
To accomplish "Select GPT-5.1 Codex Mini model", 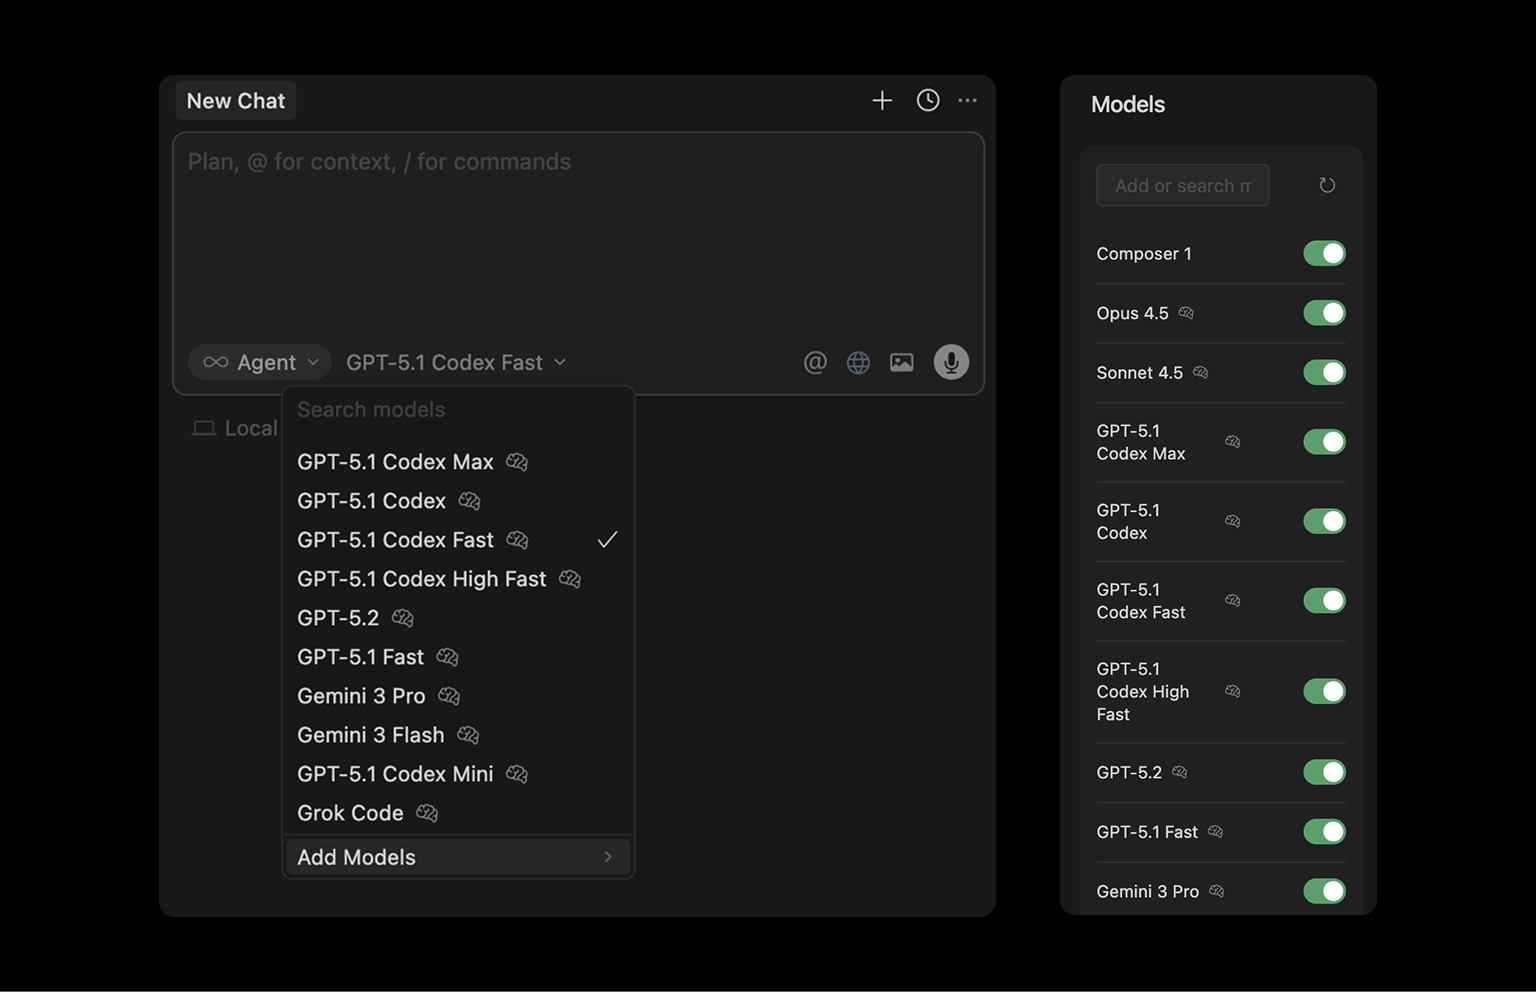I will 458,774.
